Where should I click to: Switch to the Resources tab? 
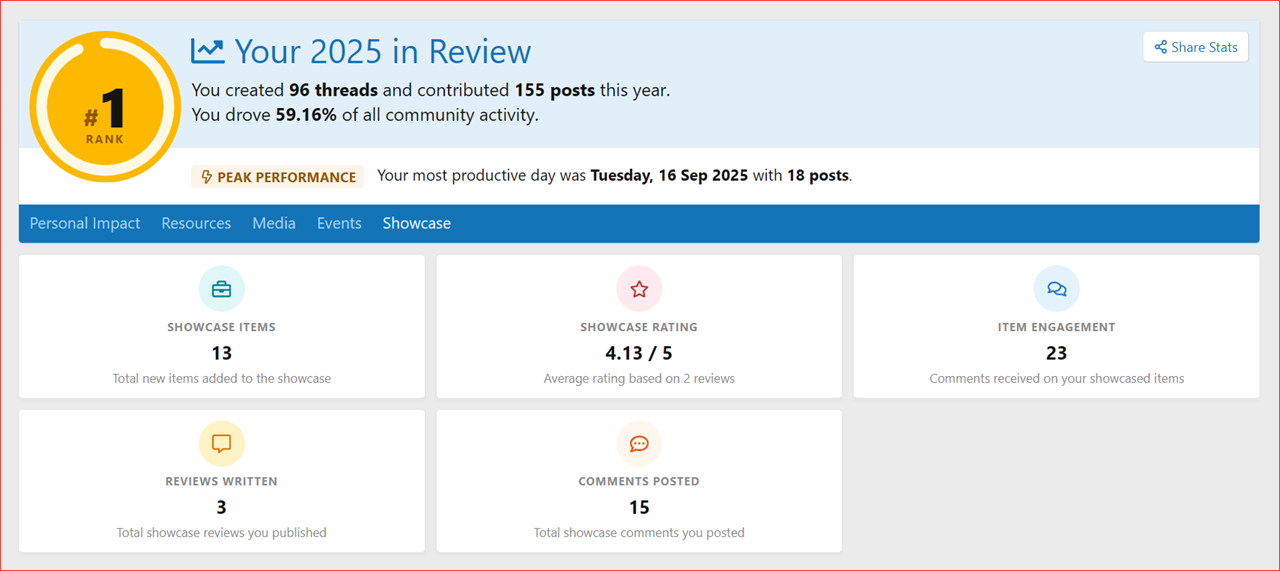[196, 223]
